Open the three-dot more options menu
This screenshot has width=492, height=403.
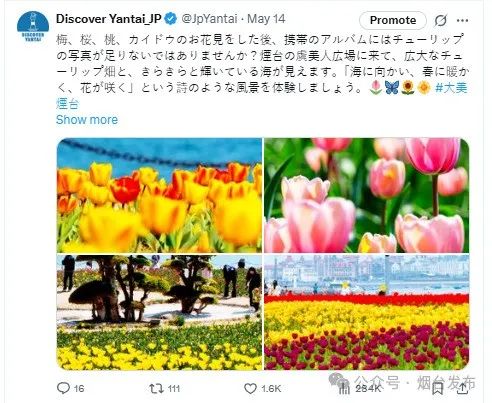click(x=462, y=21)
